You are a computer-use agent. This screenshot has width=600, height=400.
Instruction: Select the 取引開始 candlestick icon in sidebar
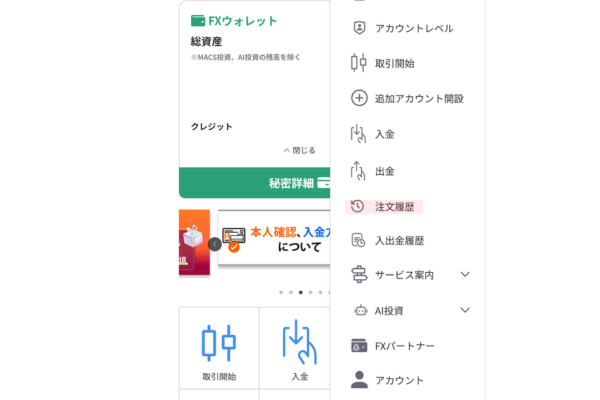pyautogui.click(x=359, y=62)
